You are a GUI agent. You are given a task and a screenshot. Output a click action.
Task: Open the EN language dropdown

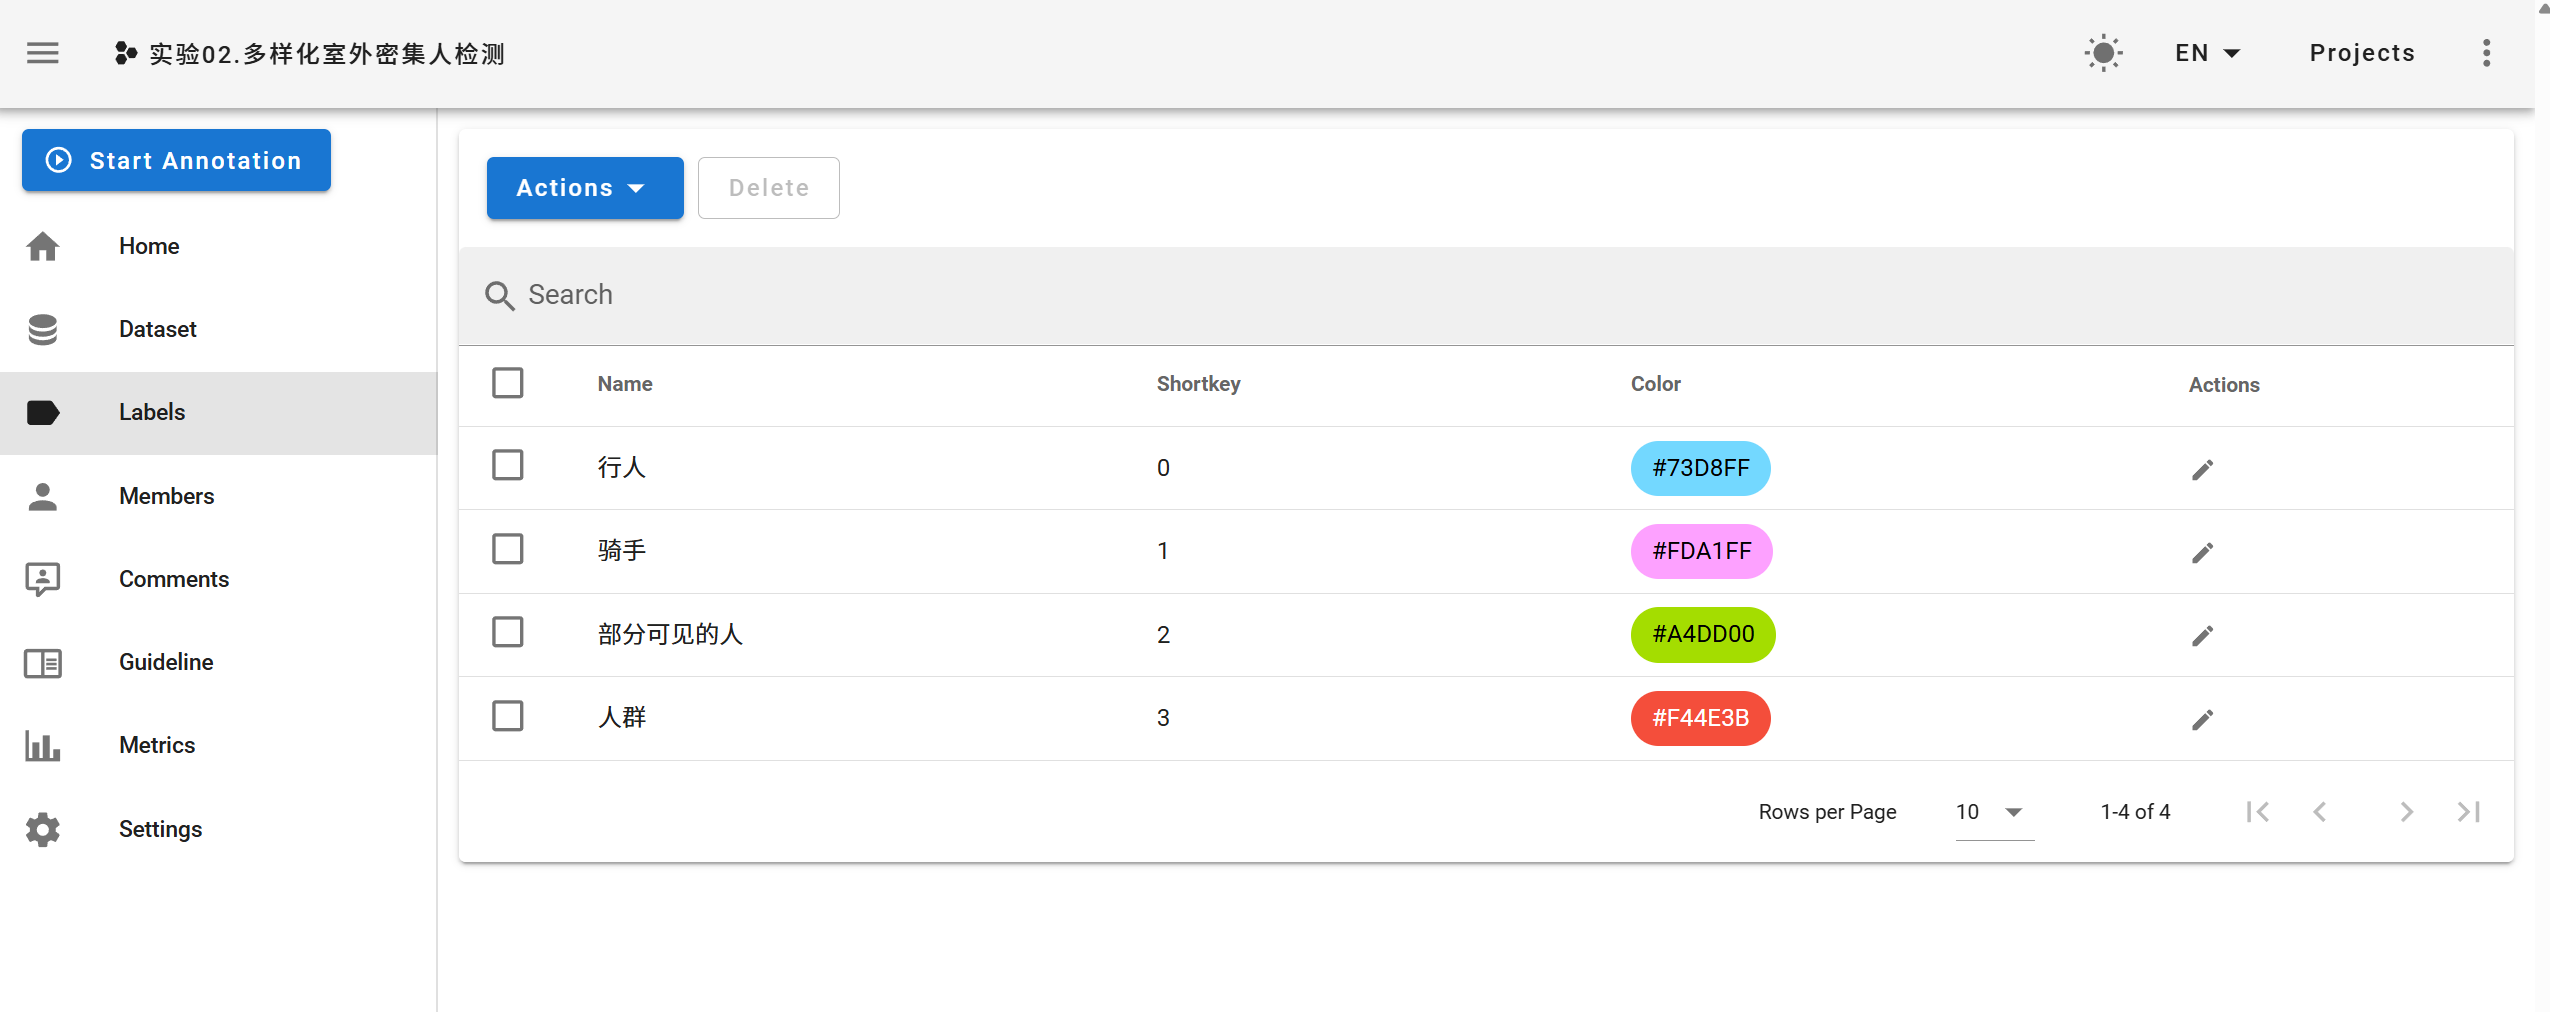tap(2207, 53)
